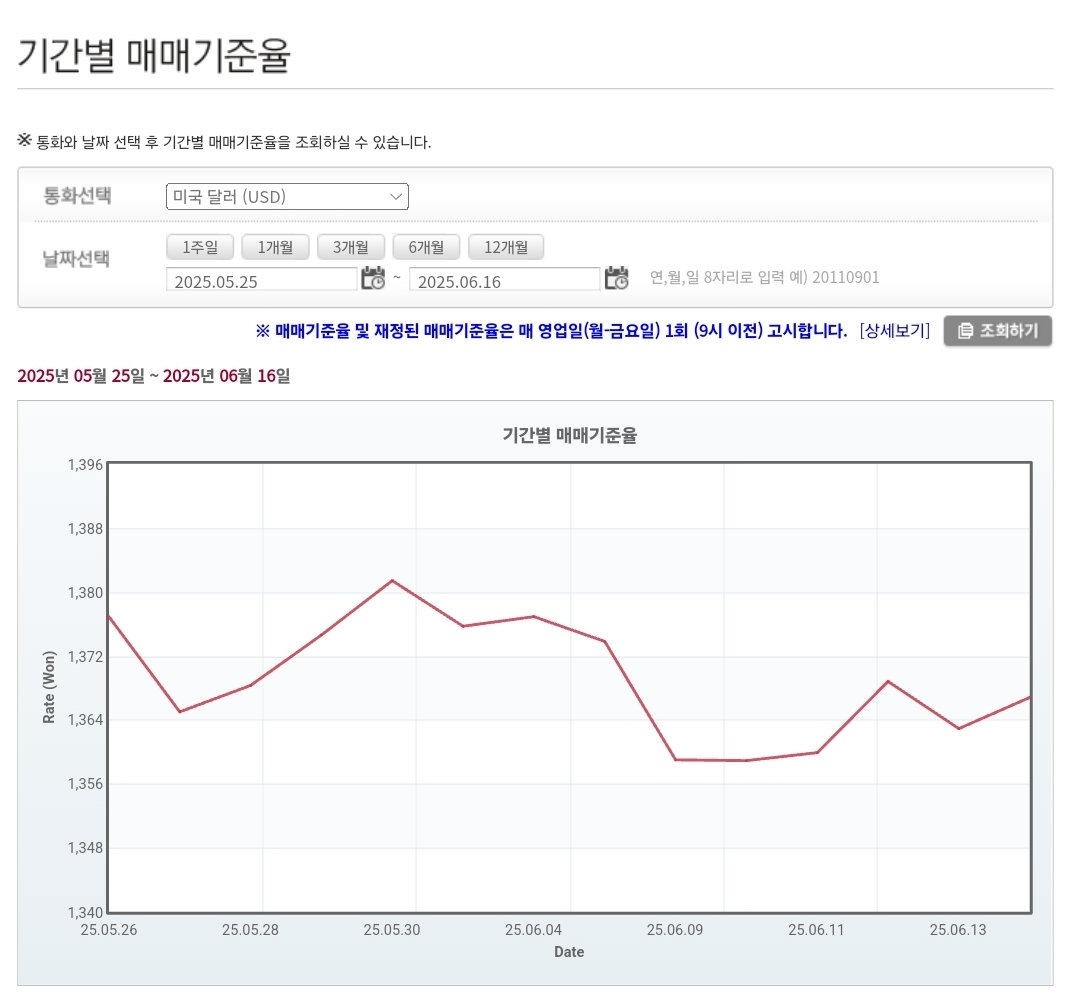1077x1008 pixels.
Task: Select the 3개월 period button
Action: [x=351, y=247]
